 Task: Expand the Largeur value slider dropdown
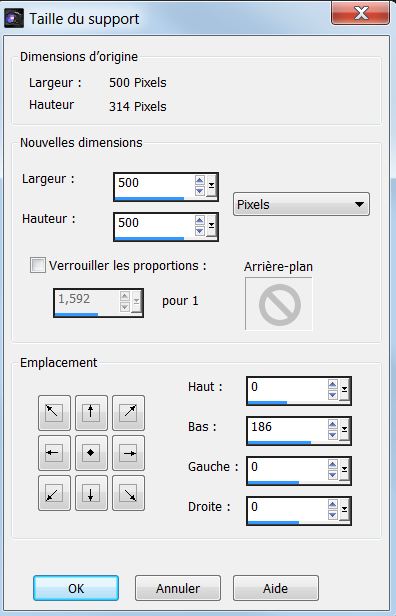[212, 185]
